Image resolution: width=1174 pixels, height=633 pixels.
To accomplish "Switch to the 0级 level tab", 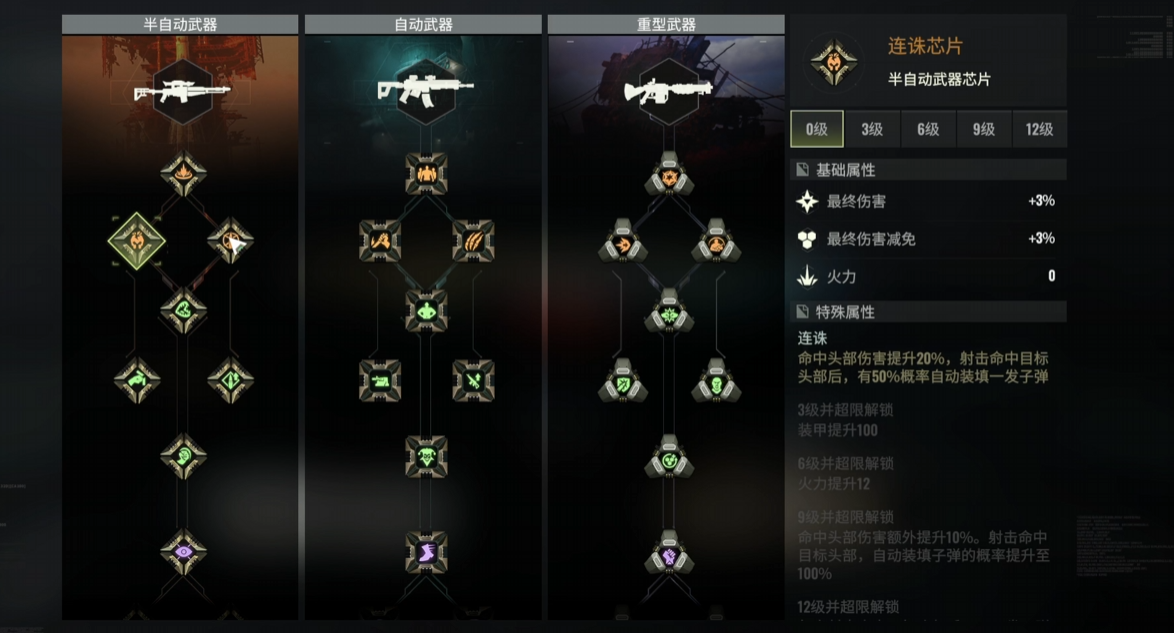I will [x=817, y=129].
